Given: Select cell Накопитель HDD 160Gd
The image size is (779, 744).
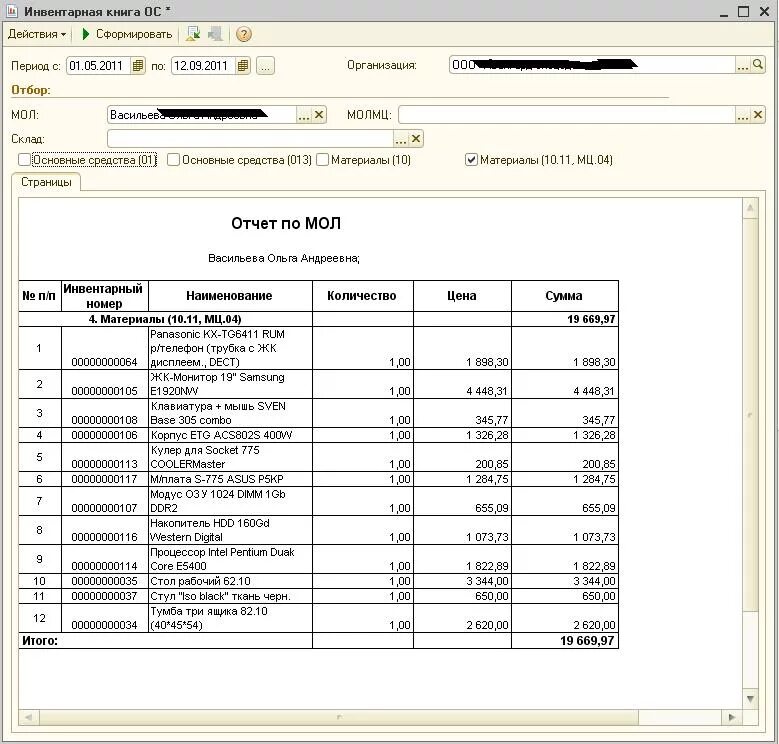Looking at the screenshot, I should point(230,530).
